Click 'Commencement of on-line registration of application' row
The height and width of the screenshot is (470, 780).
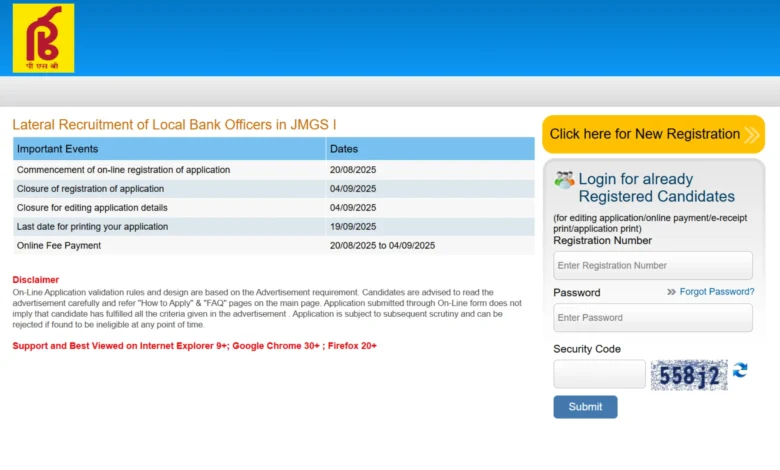pos(274,170)
